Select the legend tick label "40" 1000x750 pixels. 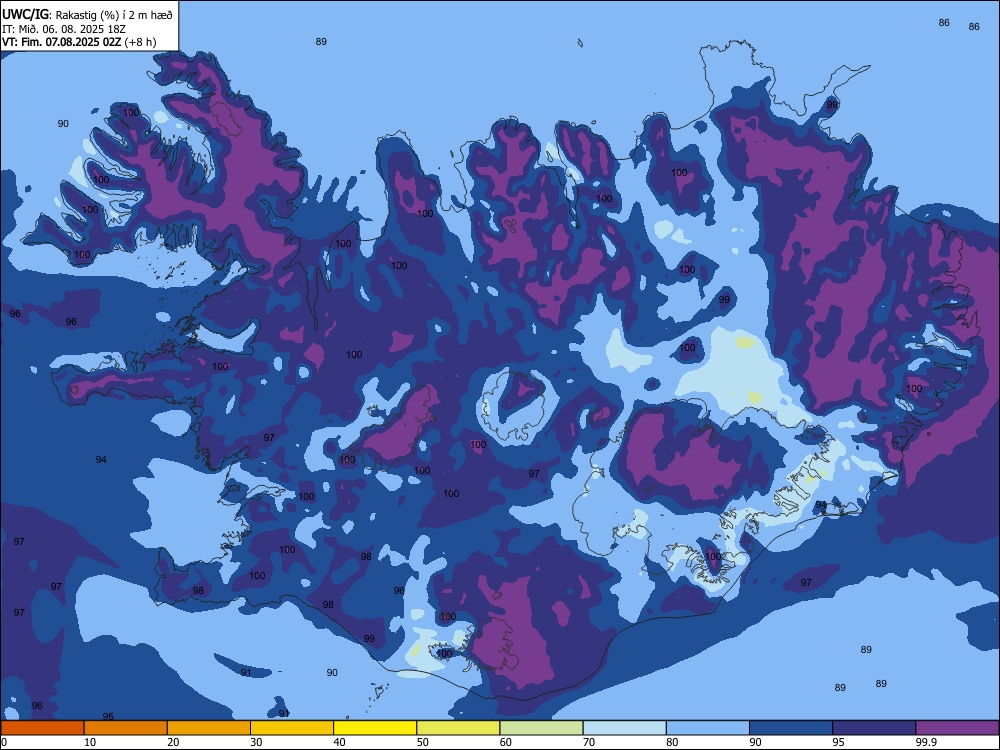339,742
